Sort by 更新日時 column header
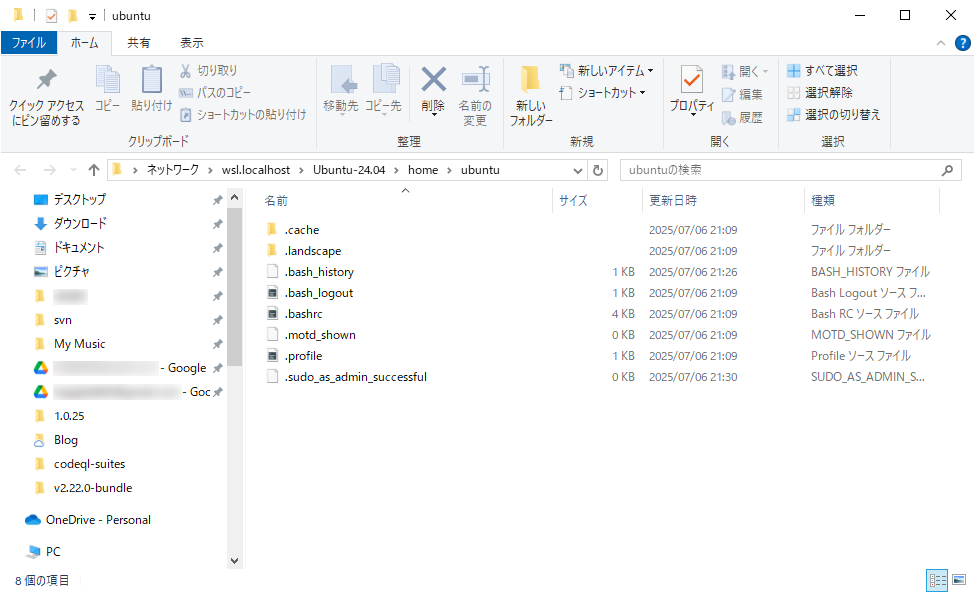Viewport: 975px width, 593px height. pos(673,201)
